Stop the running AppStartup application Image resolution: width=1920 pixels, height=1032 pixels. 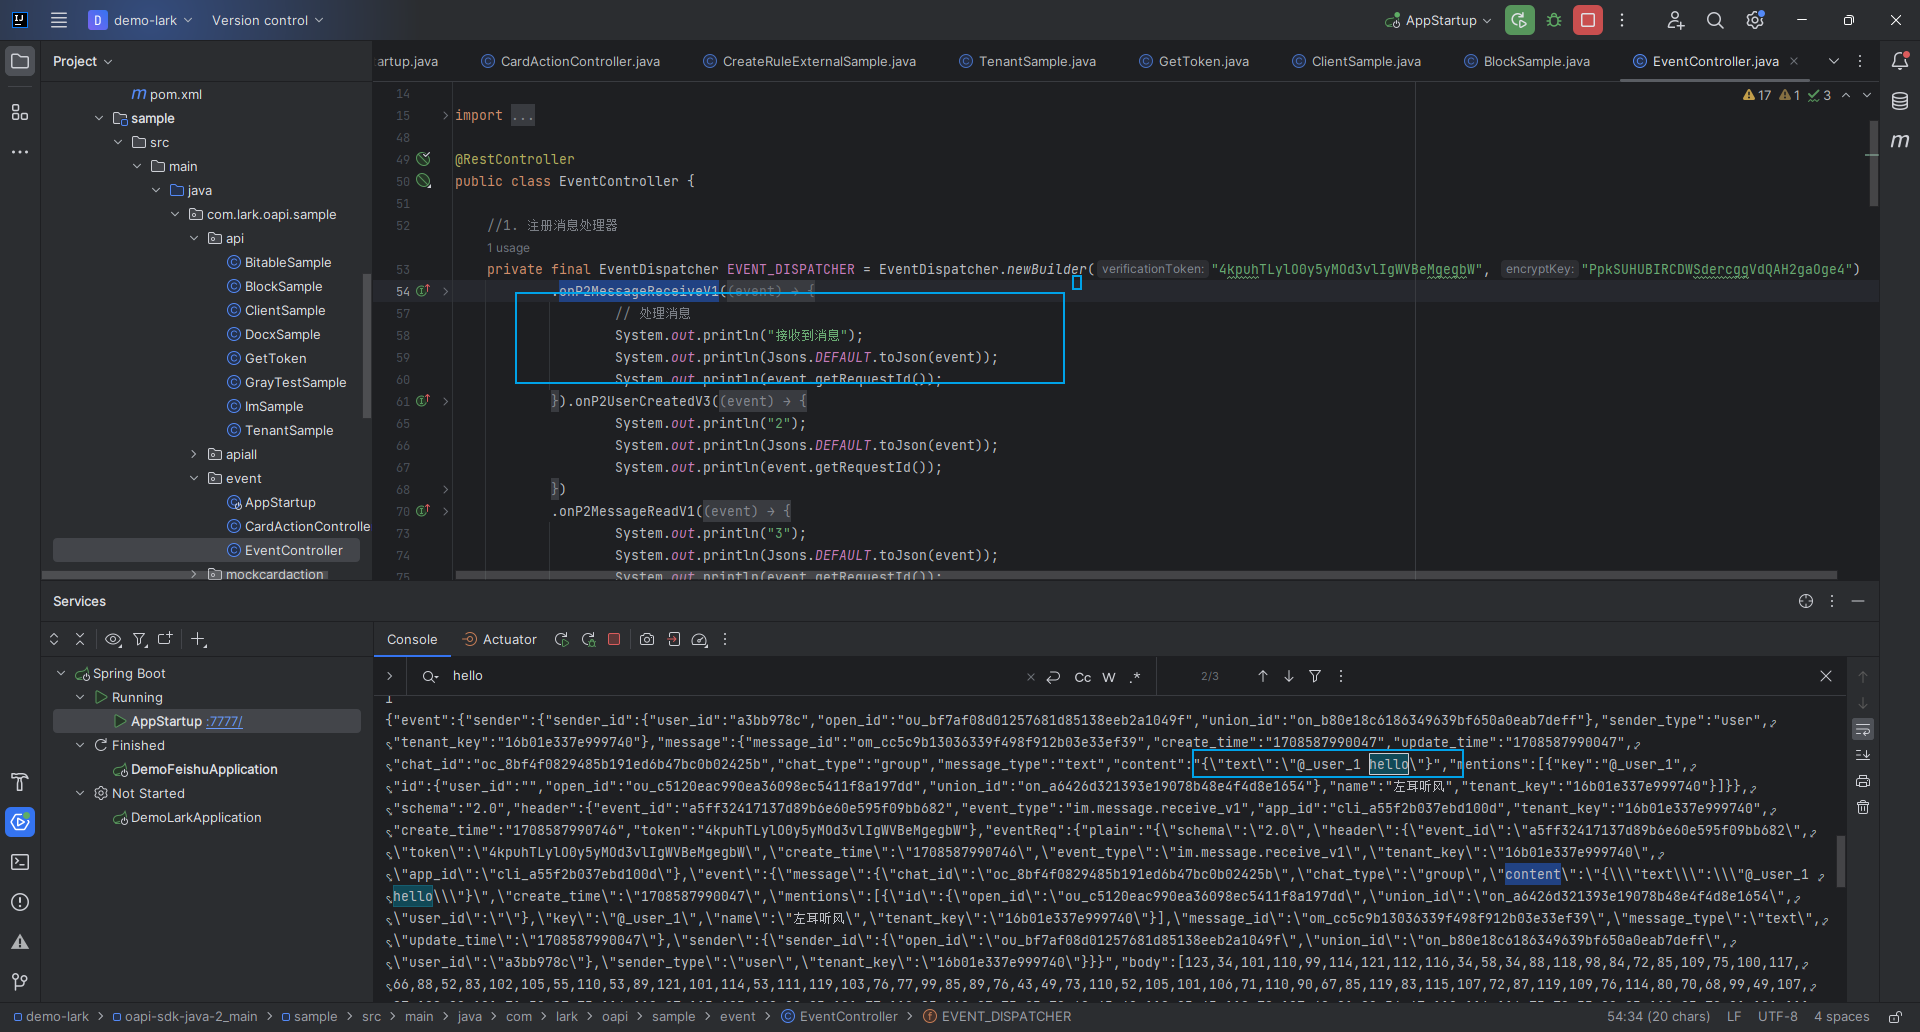coord(1587,20)
